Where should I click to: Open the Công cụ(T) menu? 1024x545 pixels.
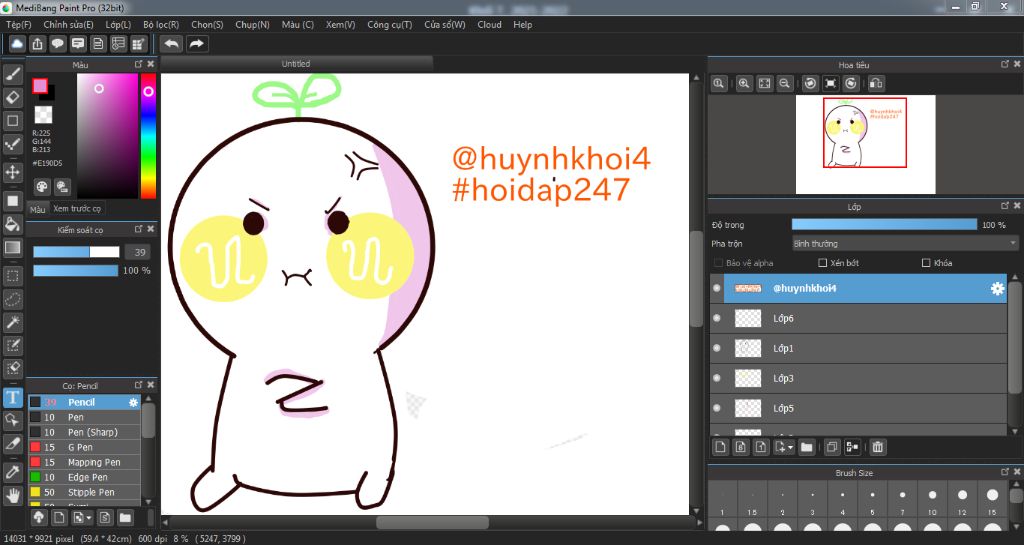tap(390, 25)
